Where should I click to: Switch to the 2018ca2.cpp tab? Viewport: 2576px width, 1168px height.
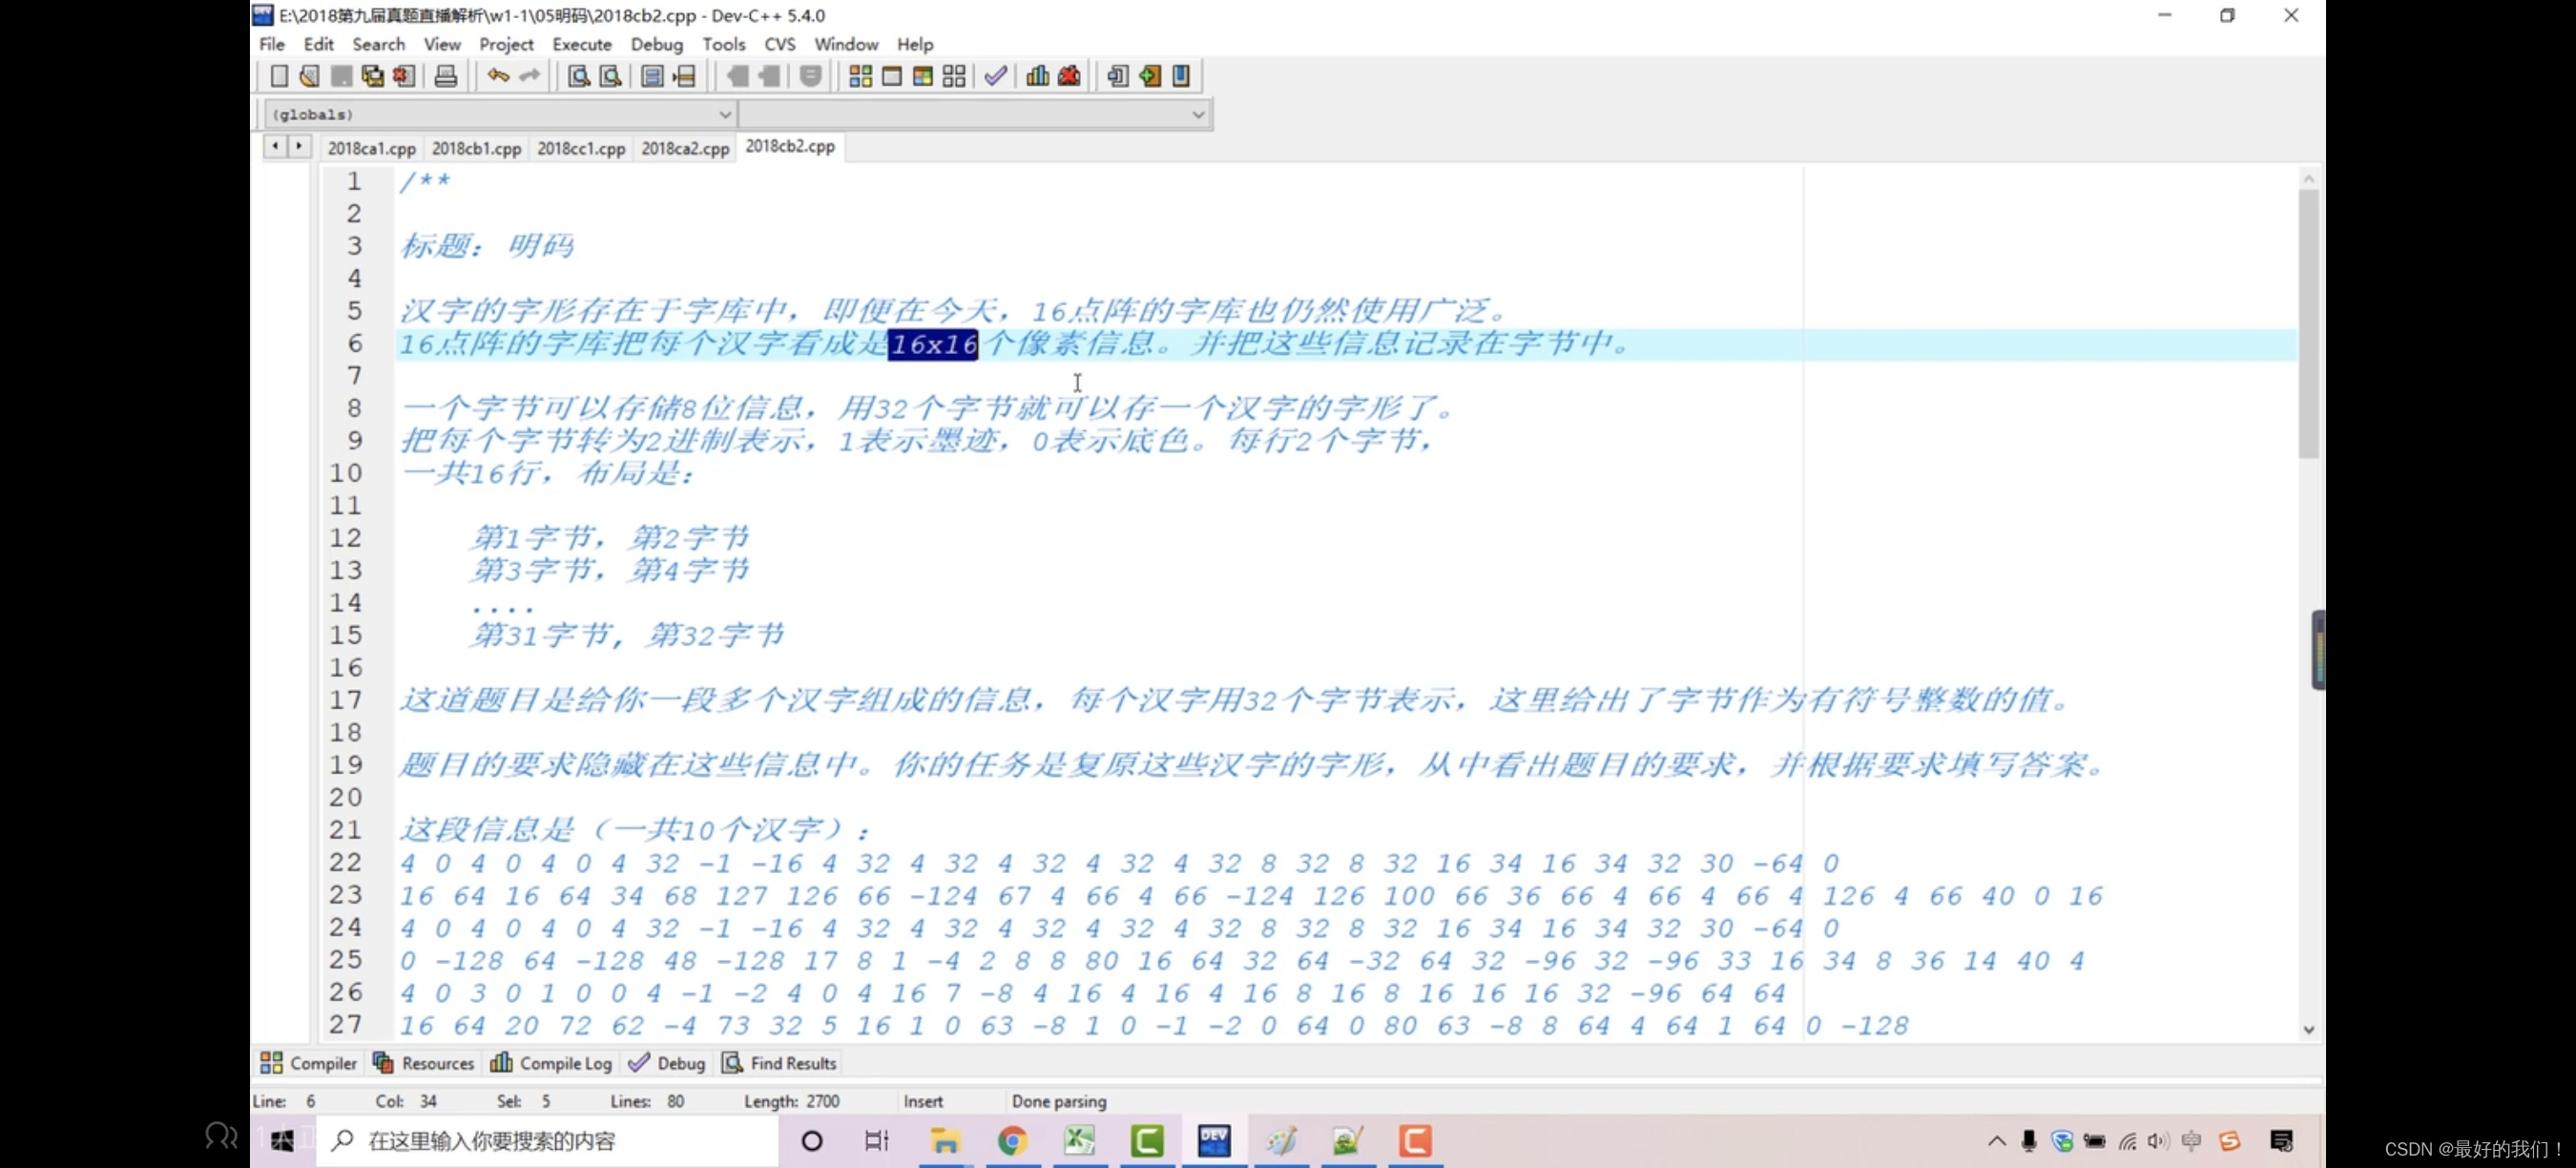(x=685, y=148)
